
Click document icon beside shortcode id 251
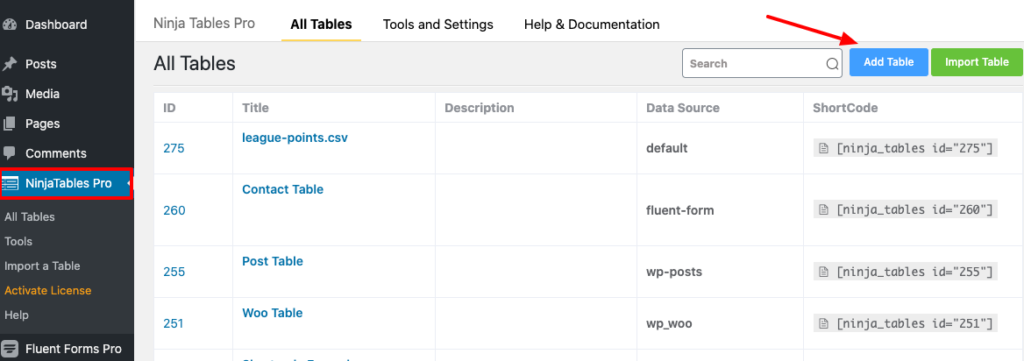(824, 323)
